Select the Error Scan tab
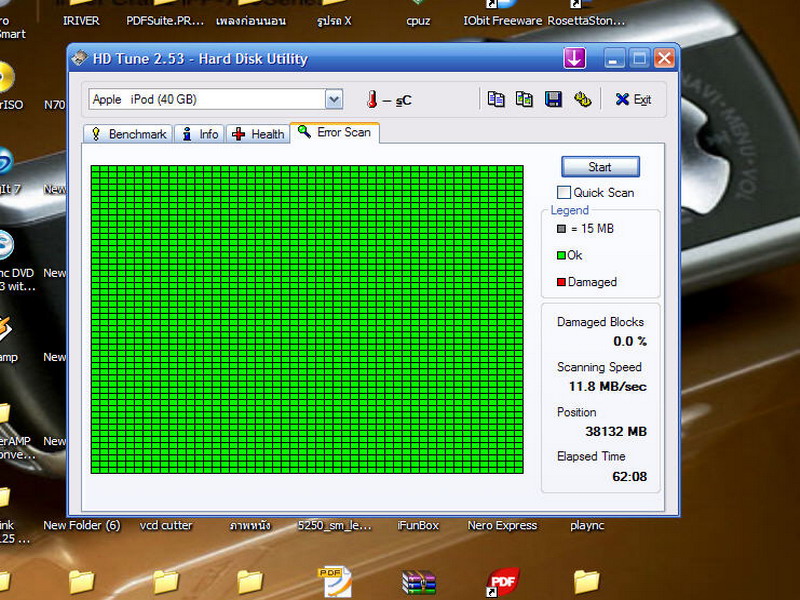 coord(335,132)
